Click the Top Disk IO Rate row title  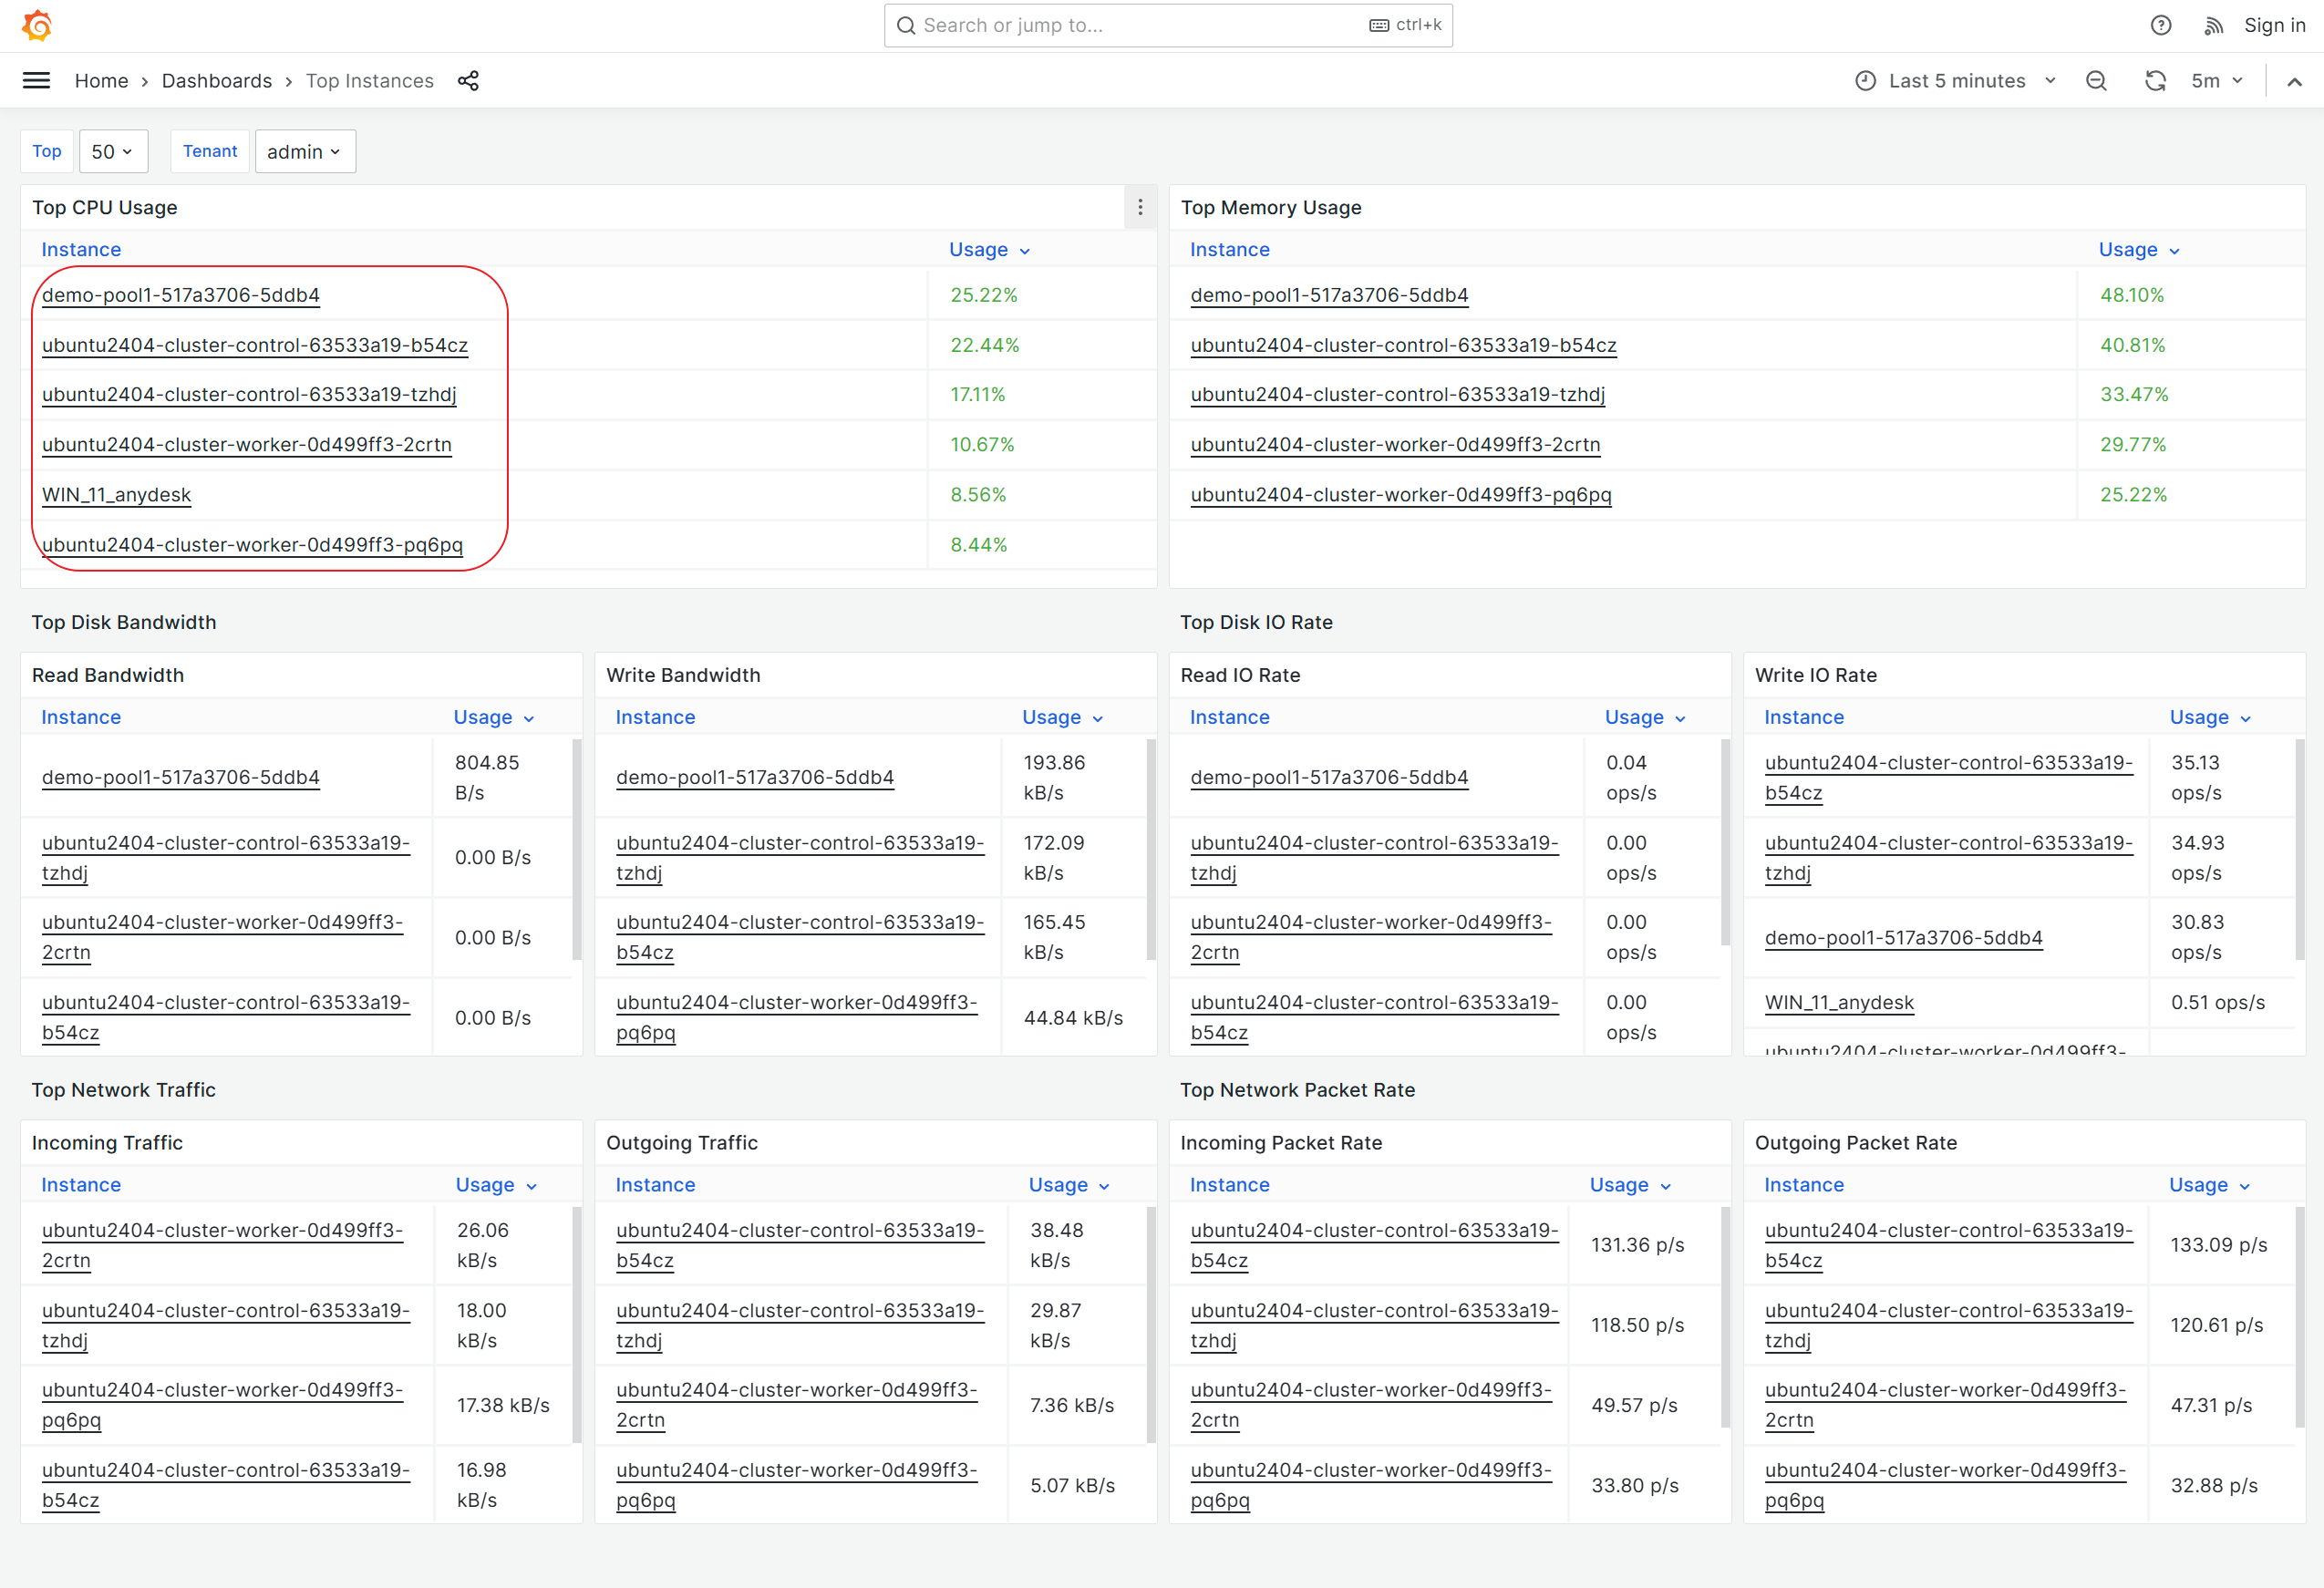[x=1256, y=622]
